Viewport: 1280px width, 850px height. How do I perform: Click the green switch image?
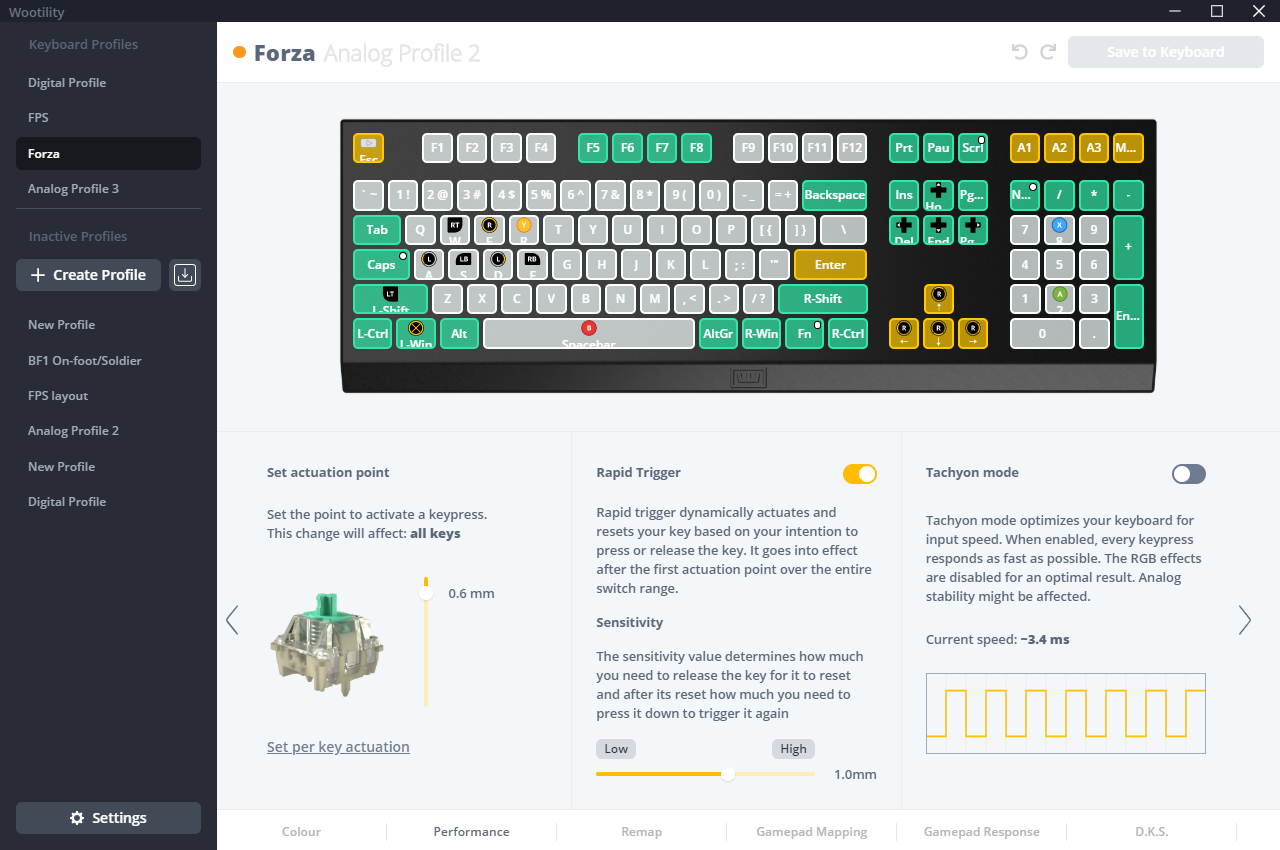point(327,644)
